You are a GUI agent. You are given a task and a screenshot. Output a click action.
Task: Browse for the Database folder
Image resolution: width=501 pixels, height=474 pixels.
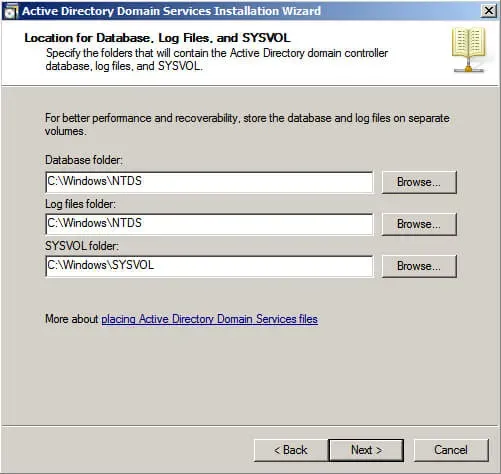[419, 182]
